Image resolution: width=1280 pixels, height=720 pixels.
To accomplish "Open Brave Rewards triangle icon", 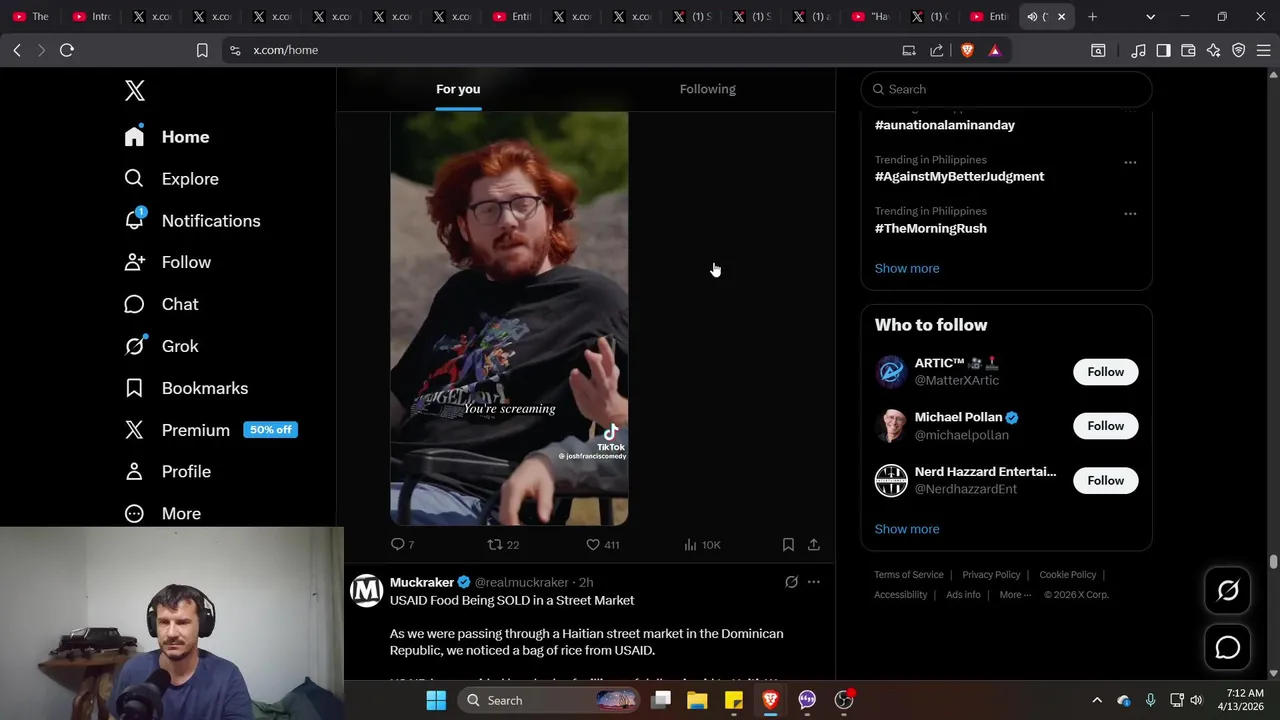I will (x=995, y=50).
